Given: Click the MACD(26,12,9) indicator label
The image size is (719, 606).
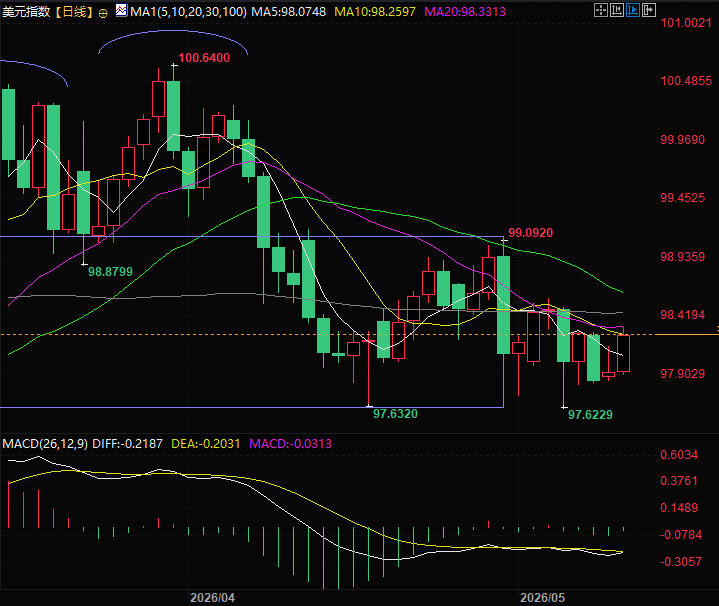Looking at the screenshot, I should 45,444.
